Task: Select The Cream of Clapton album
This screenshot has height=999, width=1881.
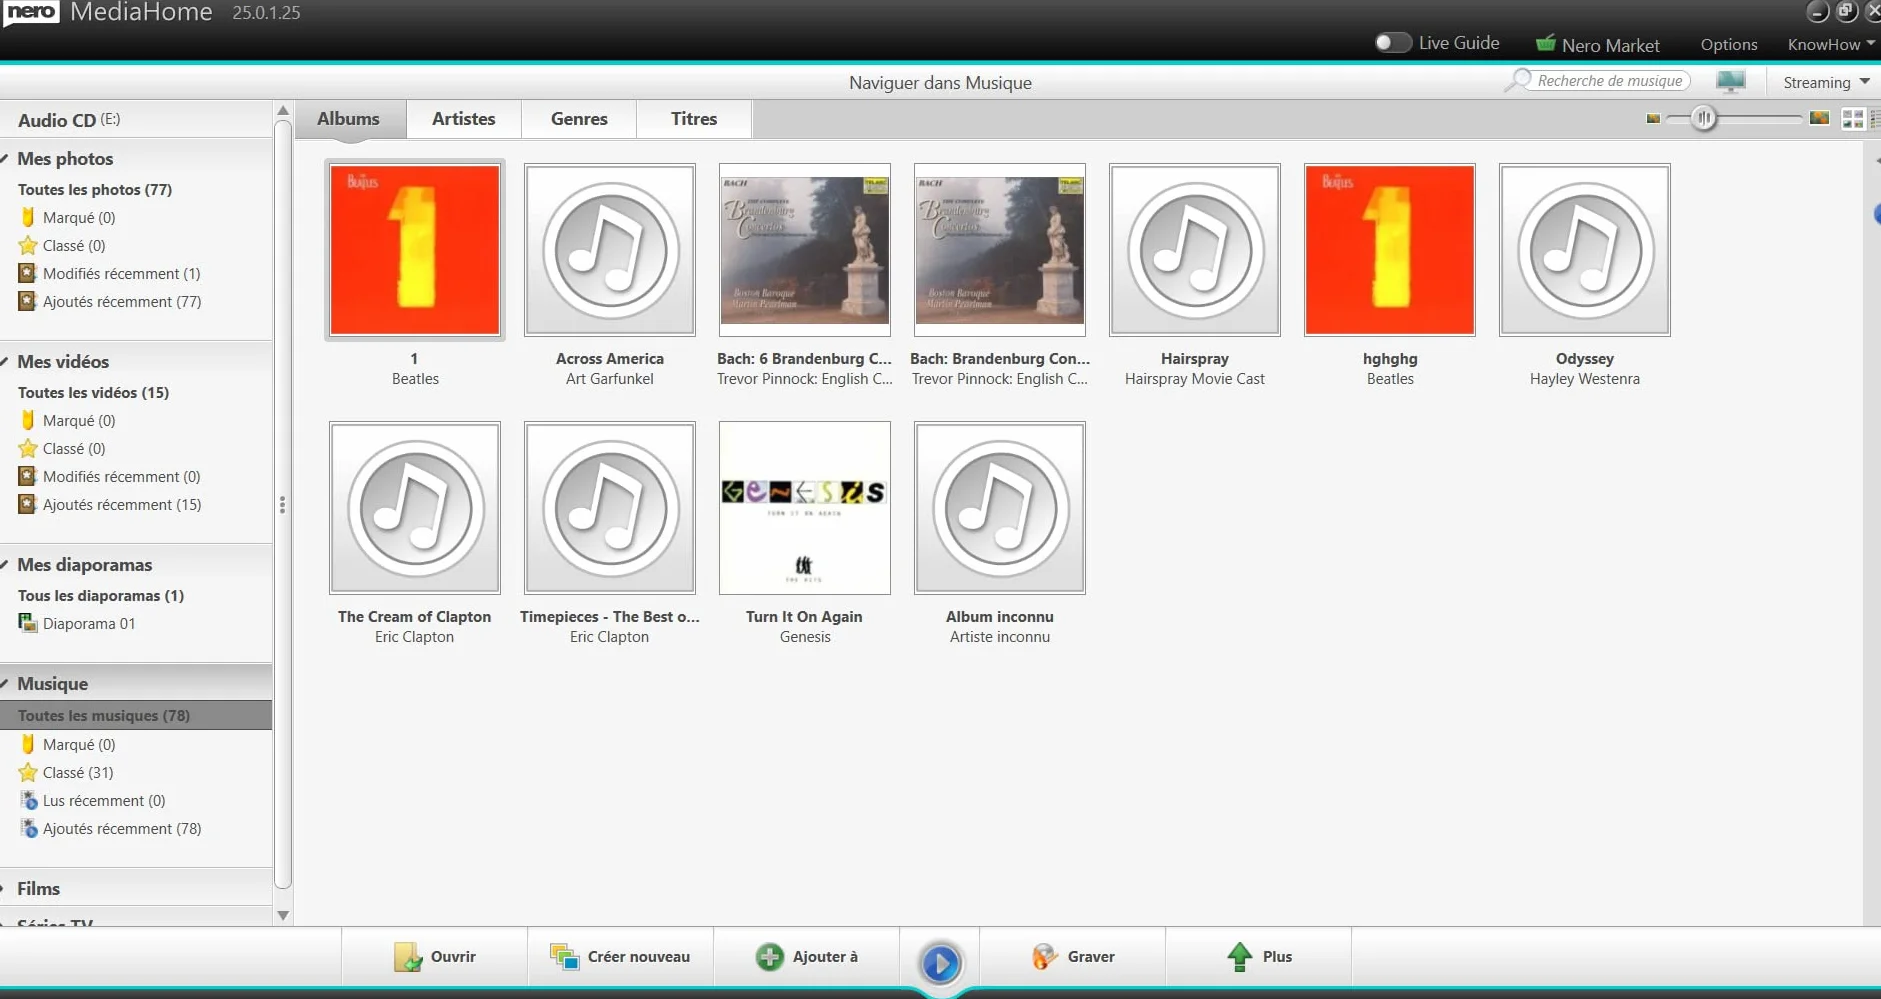Action: coord(415,508)
